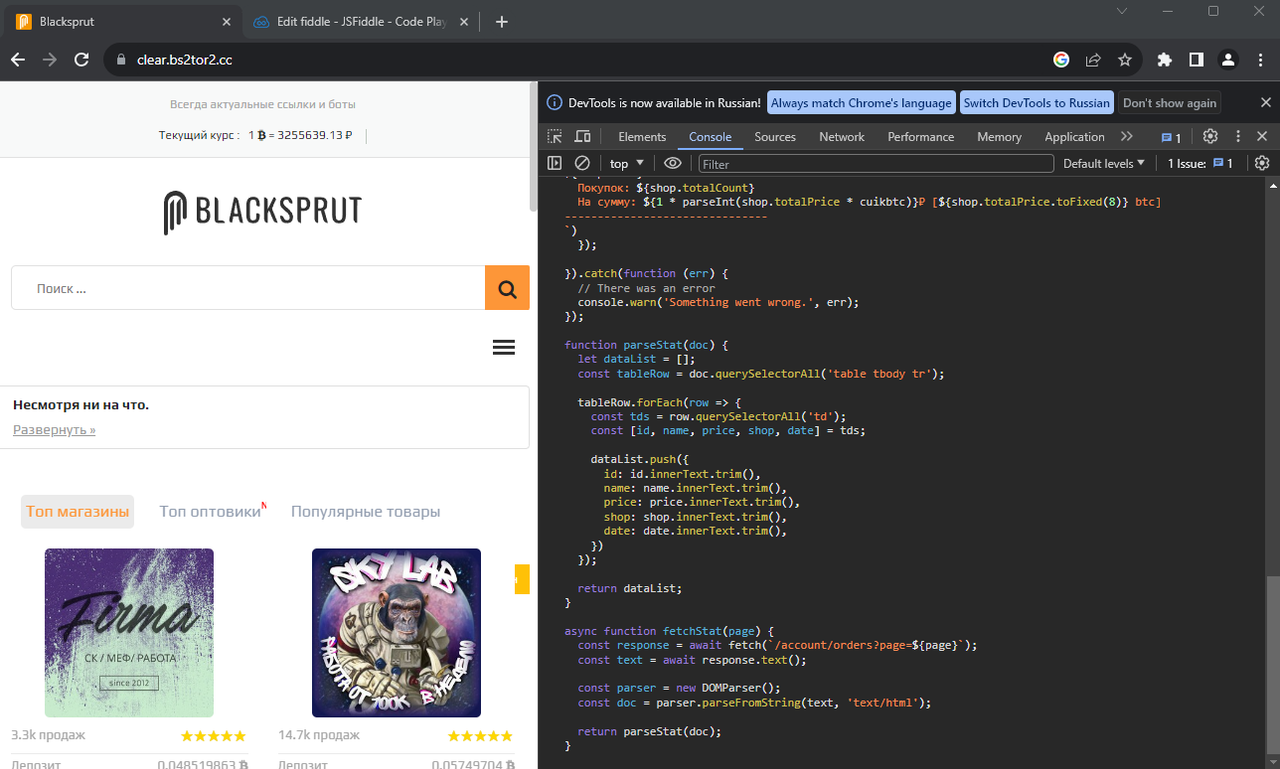Show more DevTools tabs via chevrons

pos(1127,137)
